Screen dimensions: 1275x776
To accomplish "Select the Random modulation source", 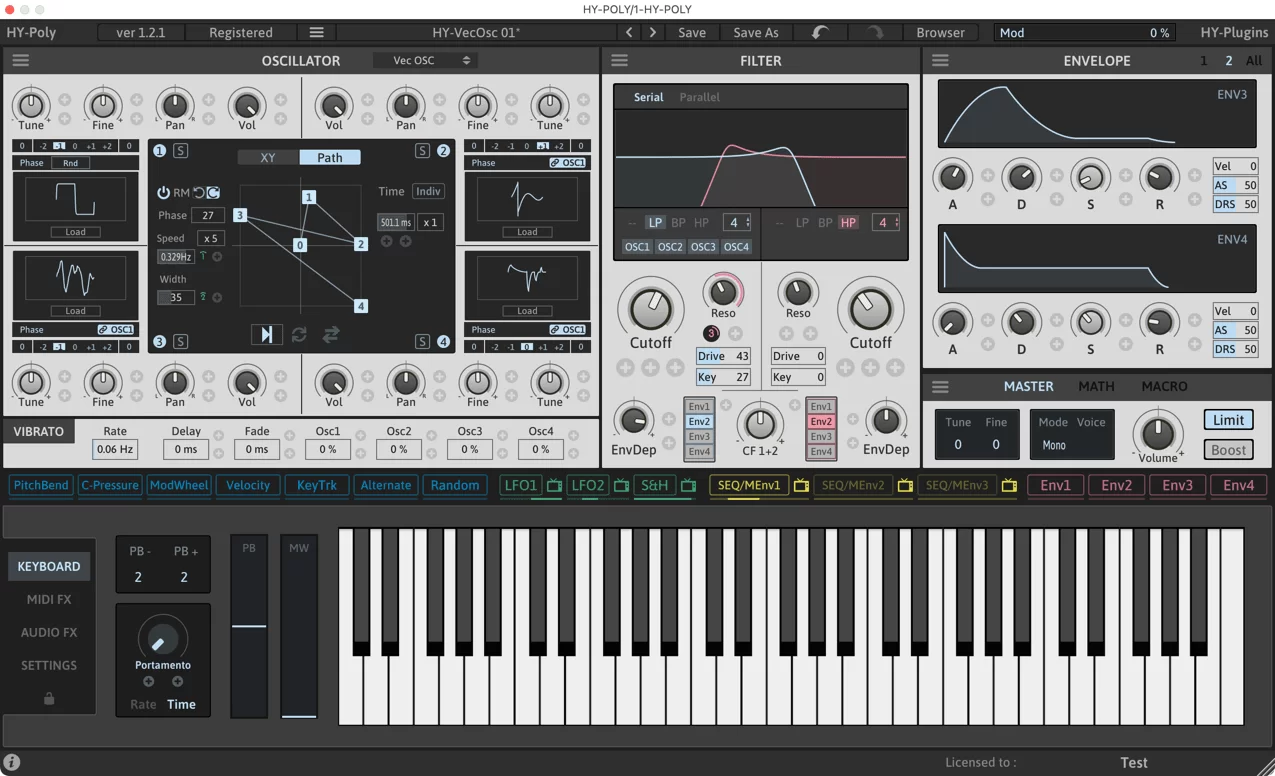I will pyautogui.click(x=455, y=485).
